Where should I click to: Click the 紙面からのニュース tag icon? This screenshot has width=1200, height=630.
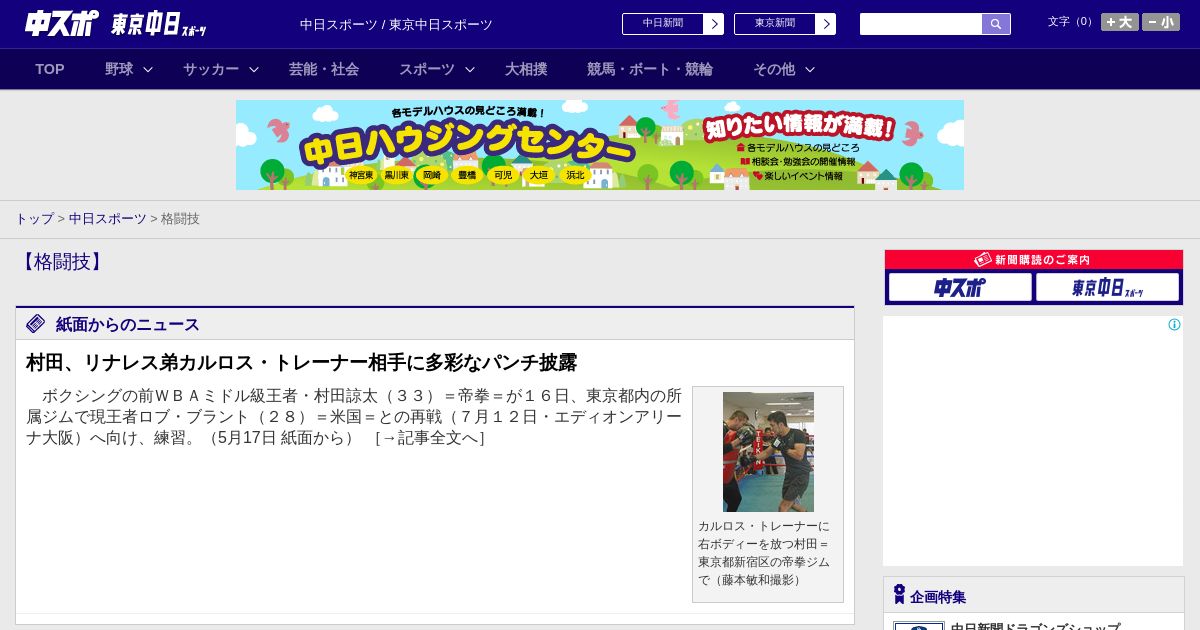tap(36, 324)
